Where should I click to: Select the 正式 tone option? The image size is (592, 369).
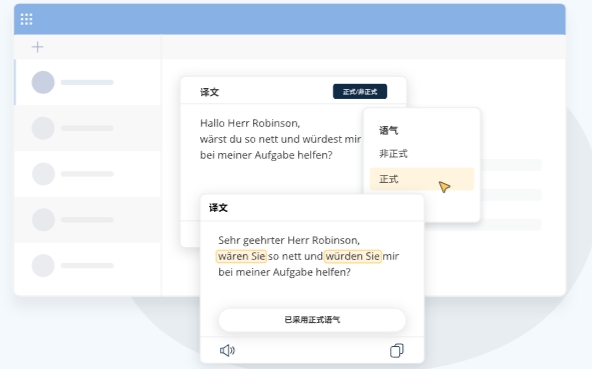[421, 179]
